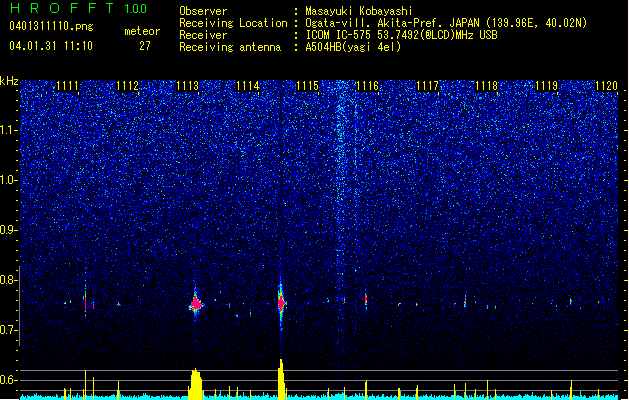Click the 1115 time marker
The width and height of the screenshot is (629, 400).
(x=308, y=86)
